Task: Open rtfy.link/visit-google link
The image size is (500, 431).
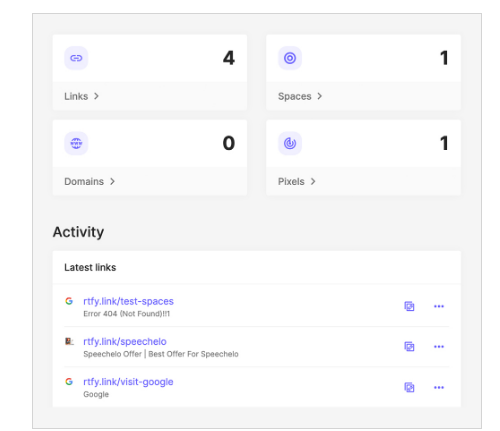Action: pyautogui.click(x=128, y=382)
